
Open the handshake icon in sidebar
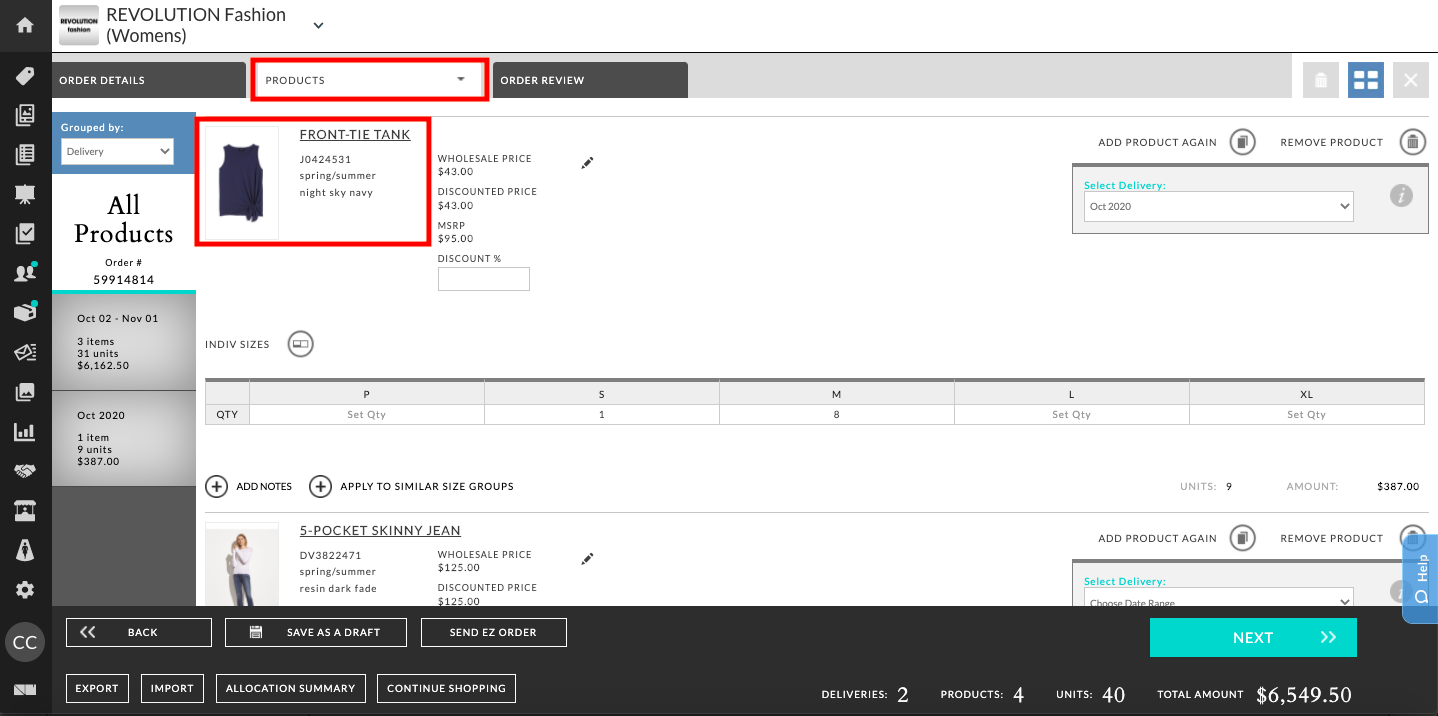25,472
